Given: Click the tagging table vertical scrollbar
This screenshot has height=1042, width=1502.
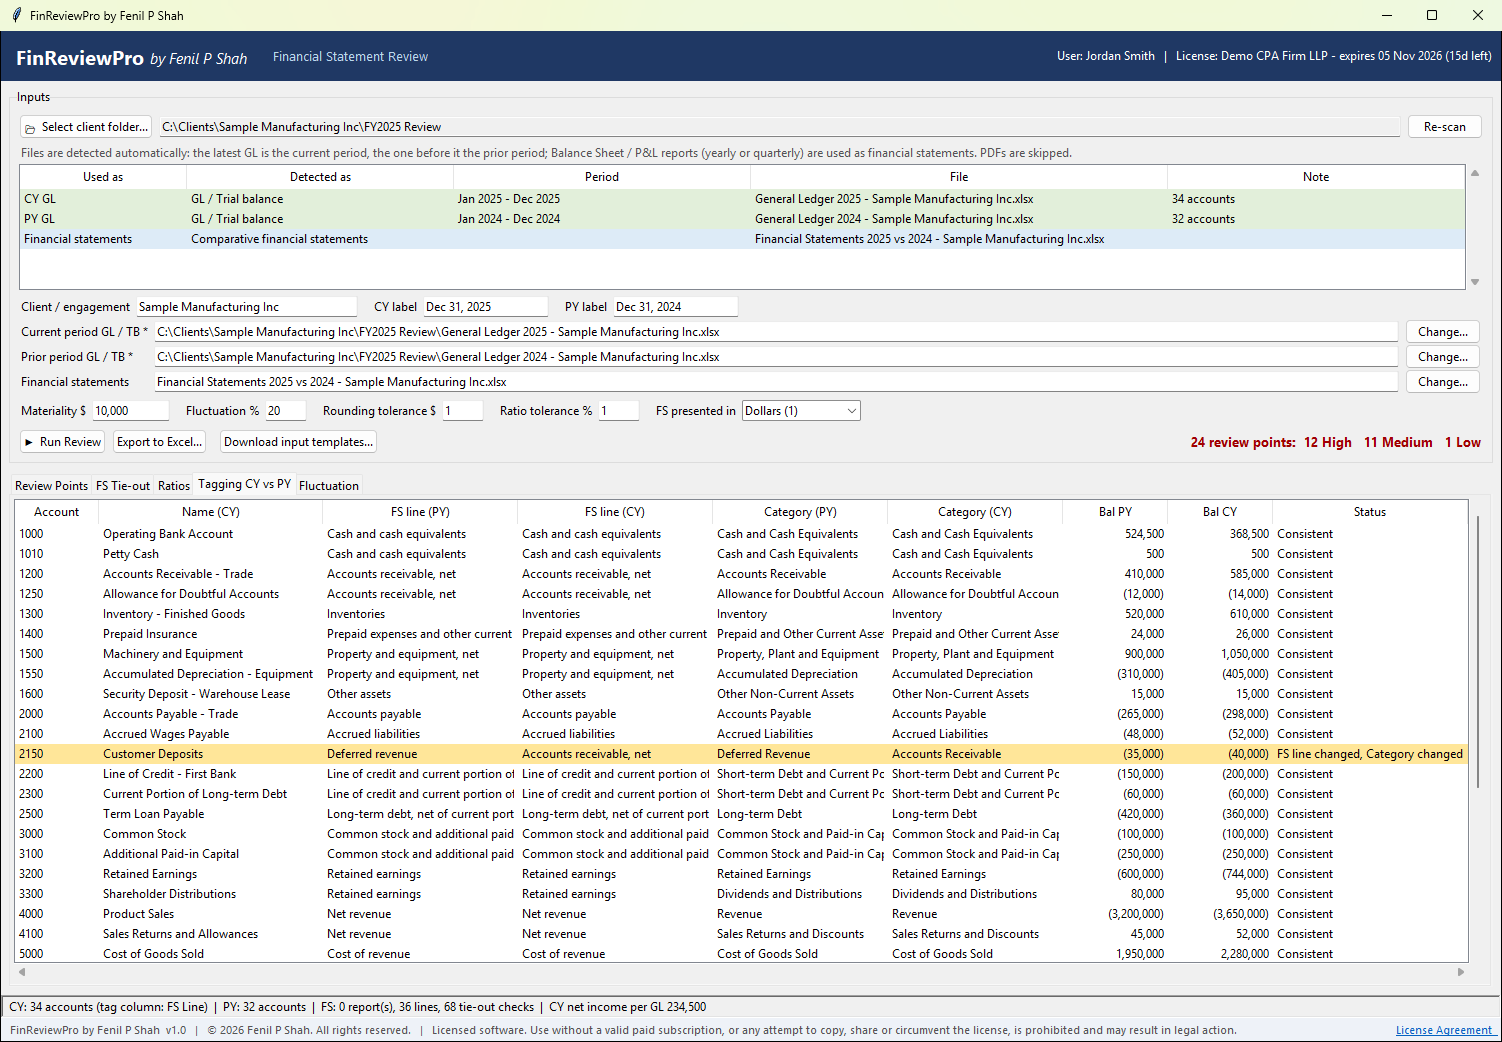Looking at the screenshot, I should coord(1478,650).
